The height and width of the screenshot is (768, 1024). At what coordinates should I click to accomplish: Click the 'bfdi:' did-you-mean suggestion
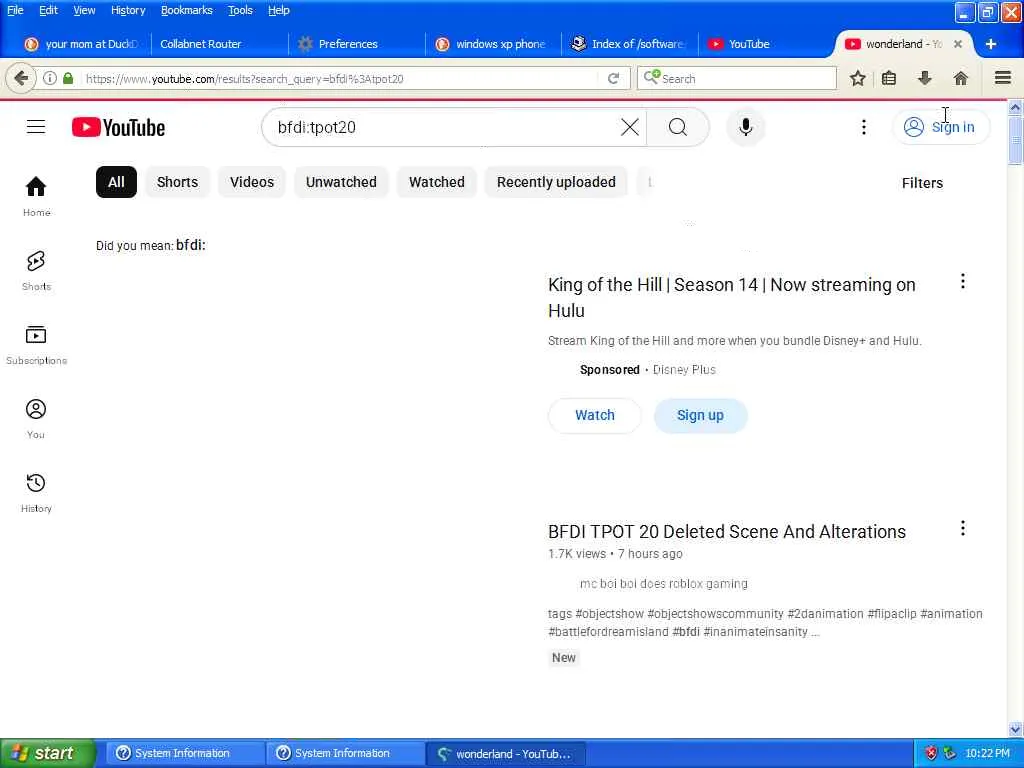[x=191, y=245]
